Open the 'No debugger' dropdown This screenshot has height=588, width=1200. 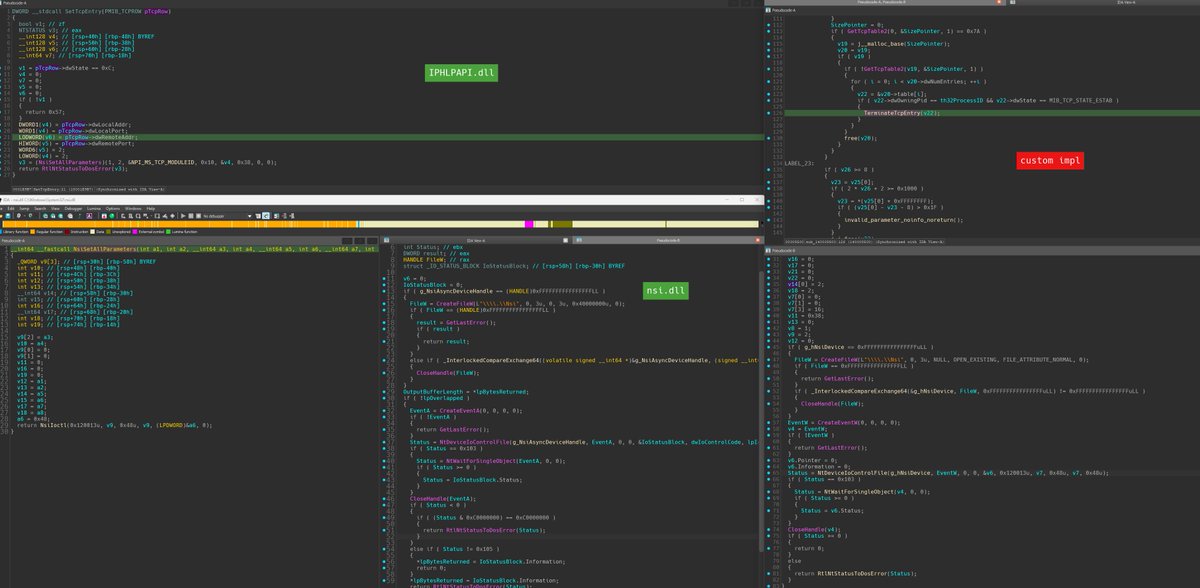pos(227,216)
